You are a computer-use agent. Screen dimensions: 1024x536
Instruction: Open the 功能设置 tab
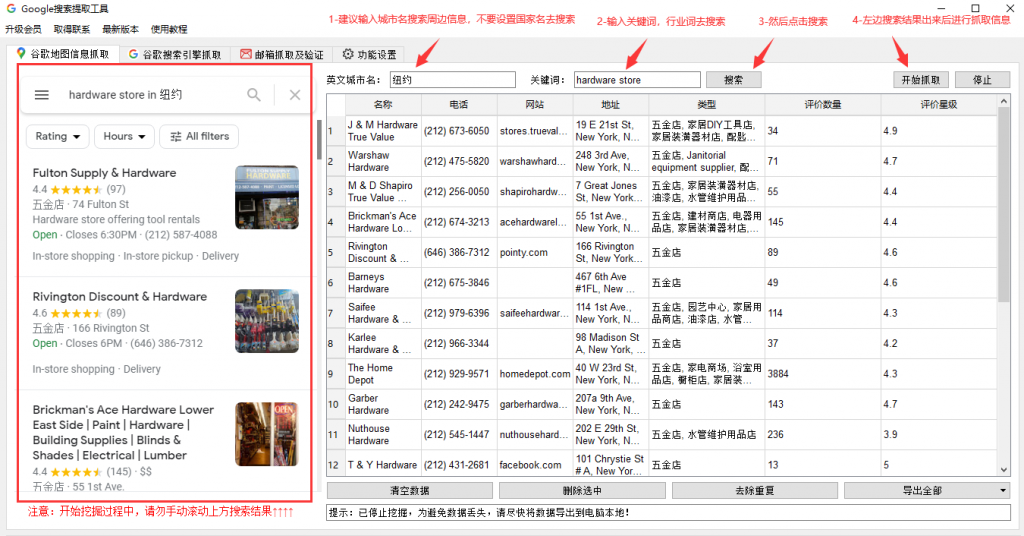369,54
